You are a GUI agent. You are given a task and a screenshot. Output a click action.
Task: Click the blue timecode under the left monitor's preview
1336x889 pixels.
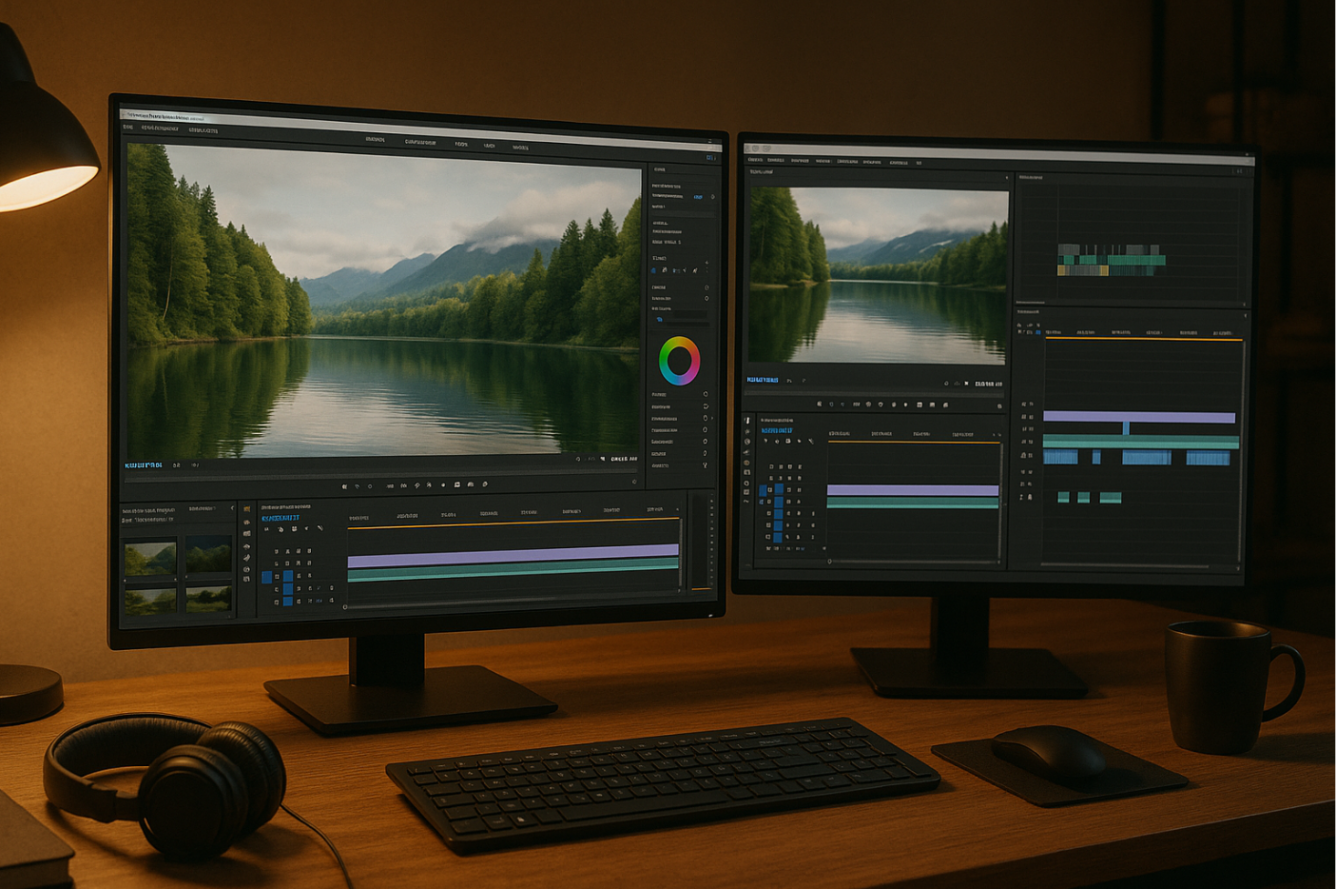tap(144, 465)
